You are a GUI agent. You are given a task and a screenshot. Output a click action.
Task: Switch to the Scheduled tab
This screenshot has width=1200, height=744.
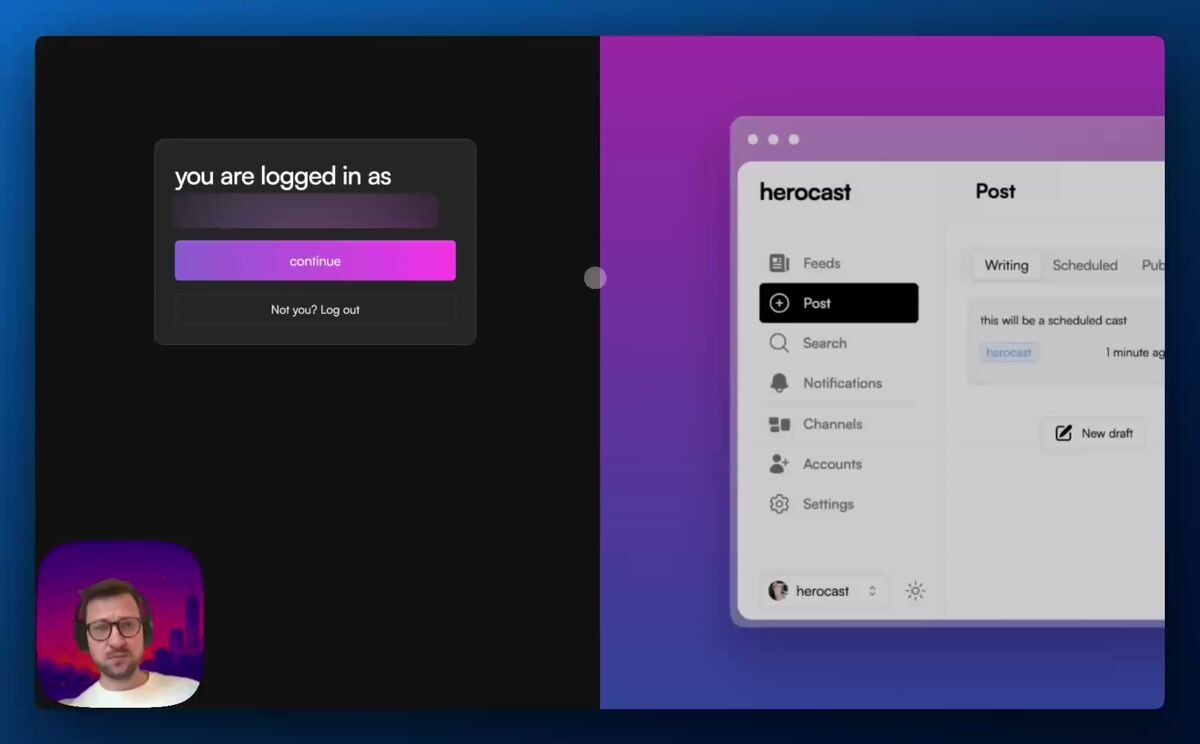tap(1085, 265)
